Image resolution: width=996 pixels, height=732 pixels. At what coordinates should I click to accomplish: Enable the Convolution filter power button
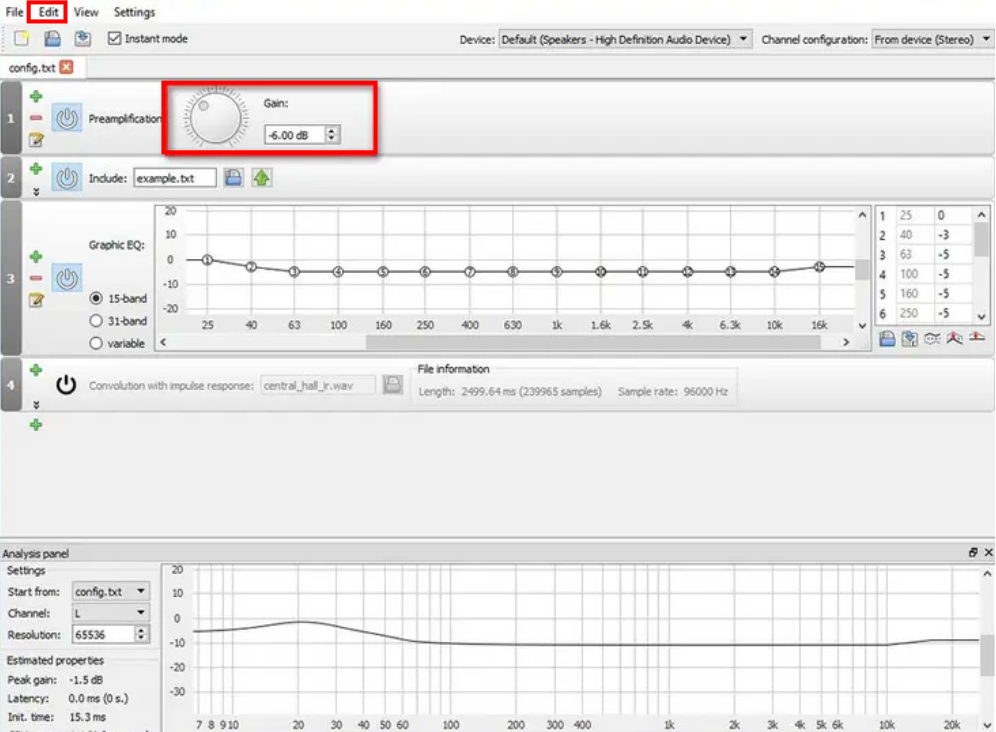pos(66,384)
